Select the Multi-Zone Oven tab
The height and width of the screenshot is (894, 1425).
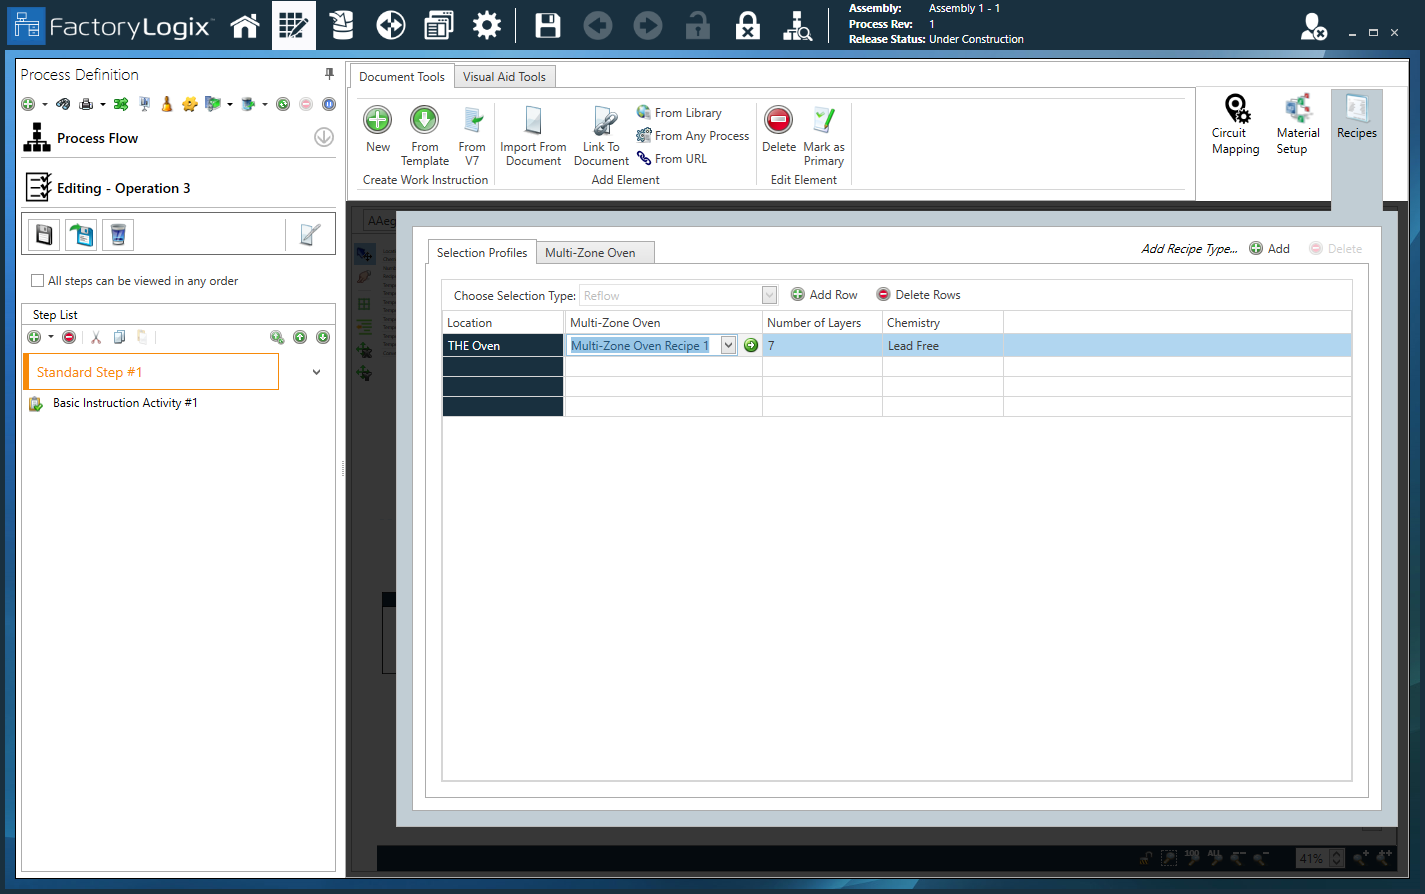coord(590,253)
